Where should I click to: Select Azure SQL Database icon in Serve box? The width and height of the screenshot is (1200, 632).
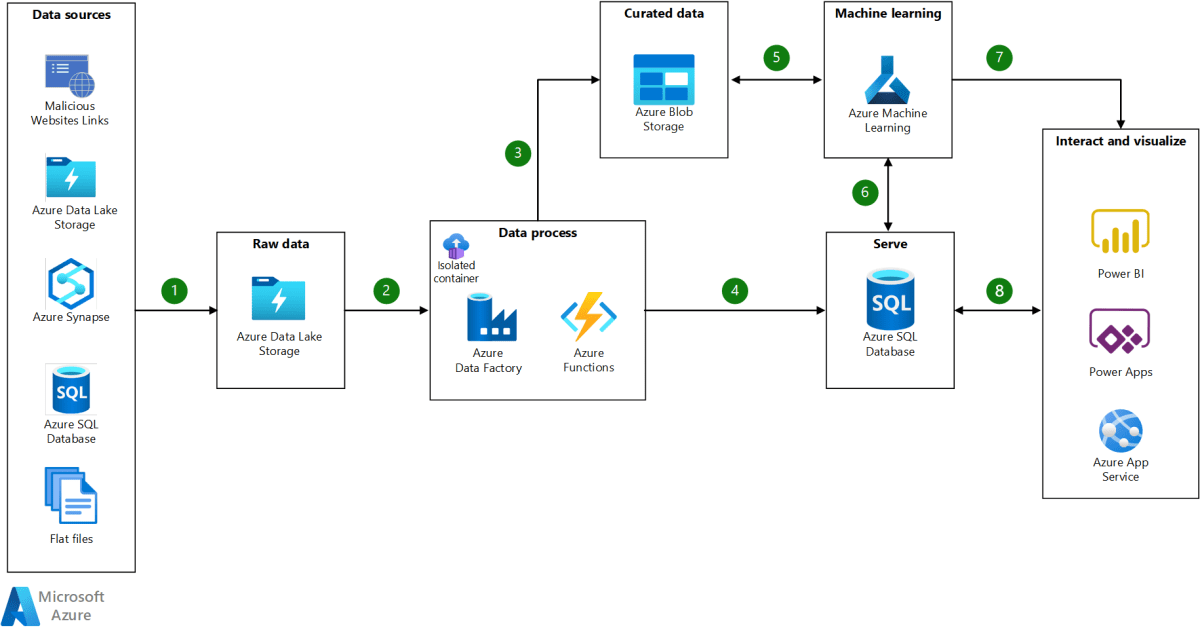click(889, 298)
